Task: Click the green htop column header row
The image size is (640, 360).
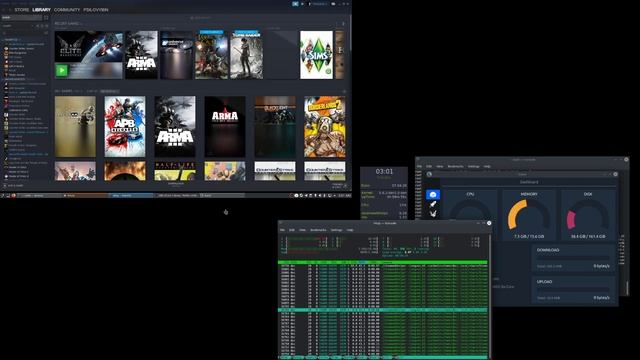Action: point(383,262)
